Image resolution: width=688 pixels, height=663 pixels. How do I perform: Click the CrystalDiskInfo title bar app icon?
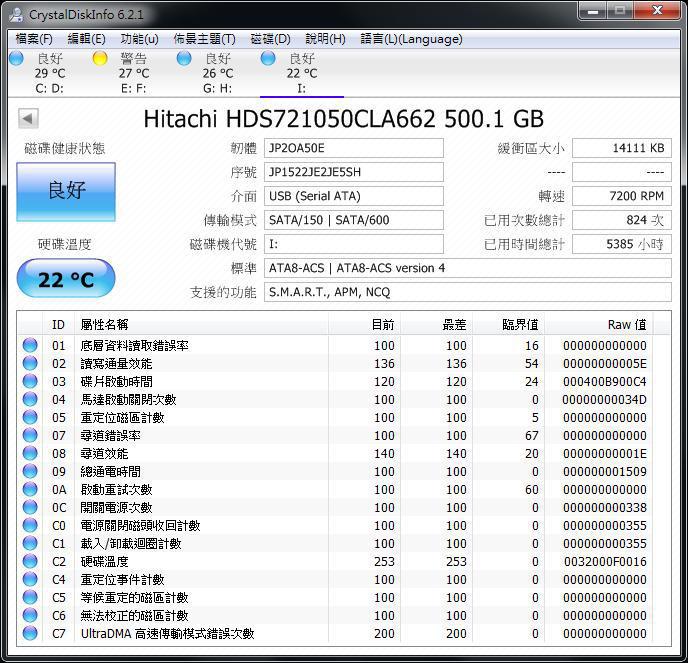[17, 14]
